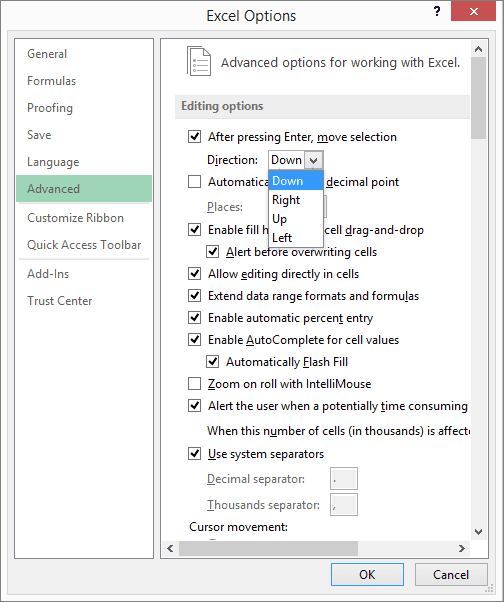Image resolution: width=504 pixels, height=602 pixels.
Task: Click the Thousands separator input field
Action: [x=344, y=504]
